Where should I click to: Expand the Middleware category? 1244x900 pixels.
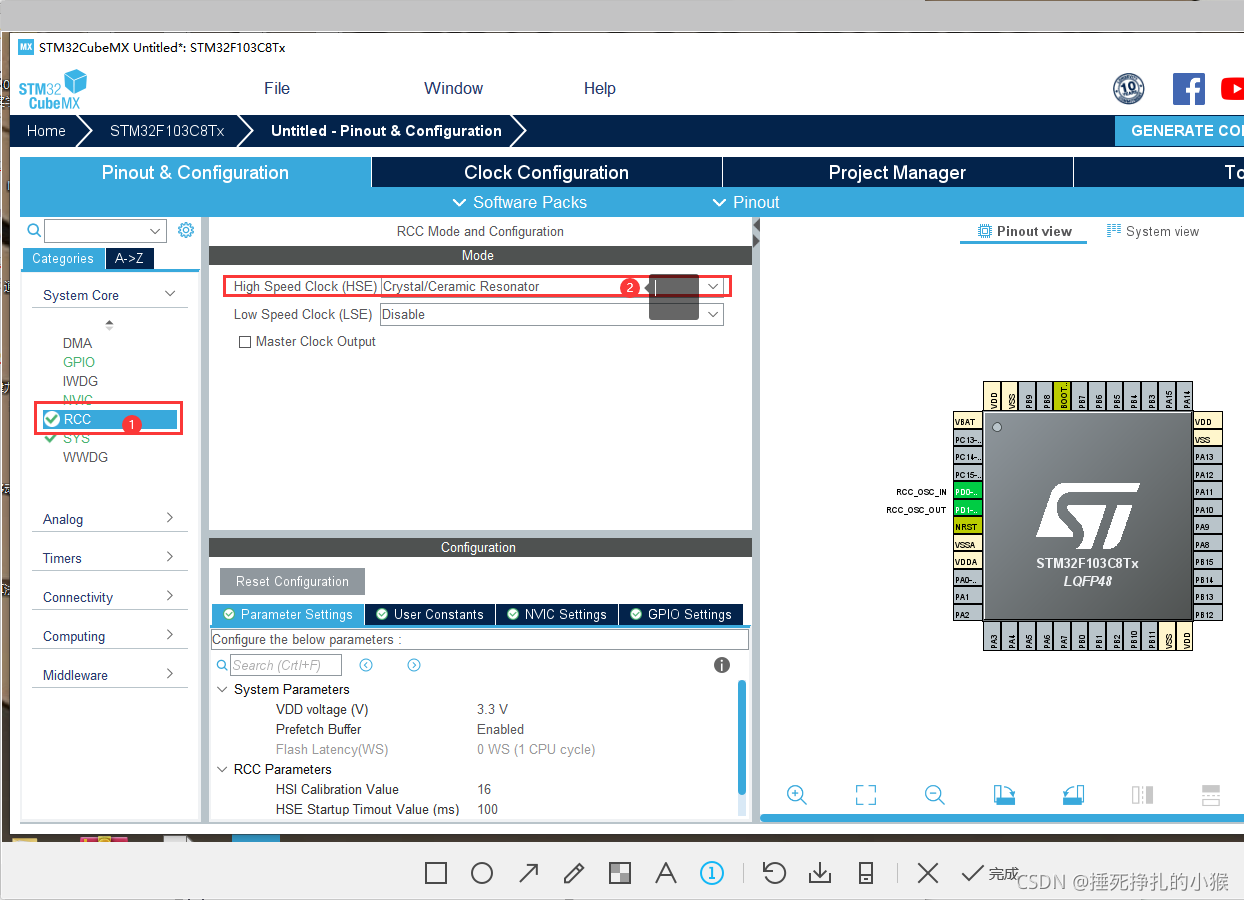[170, 674]
